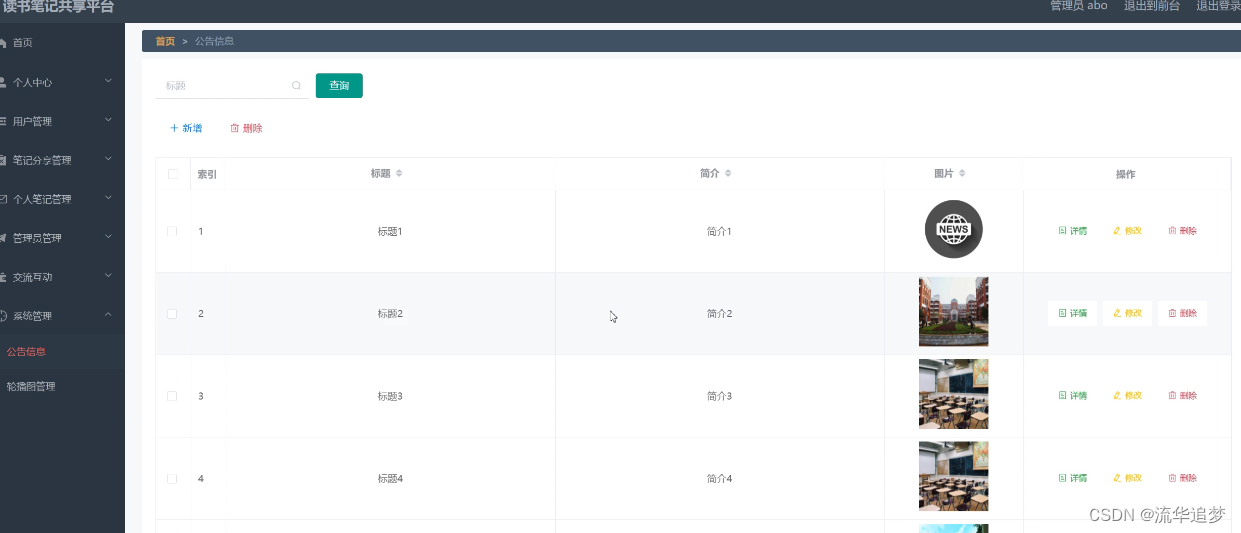This screenshot has width=1241, height=533.
Task: Check the checkbox for row 2
Action: coord(172,313)
